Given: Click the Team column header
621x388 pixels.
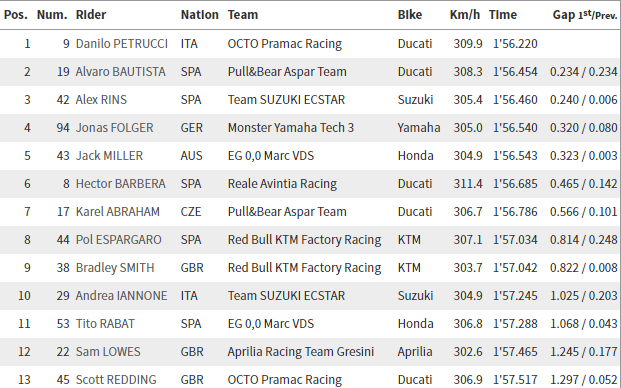Looking at the screenshot, I should click(243, 15).
